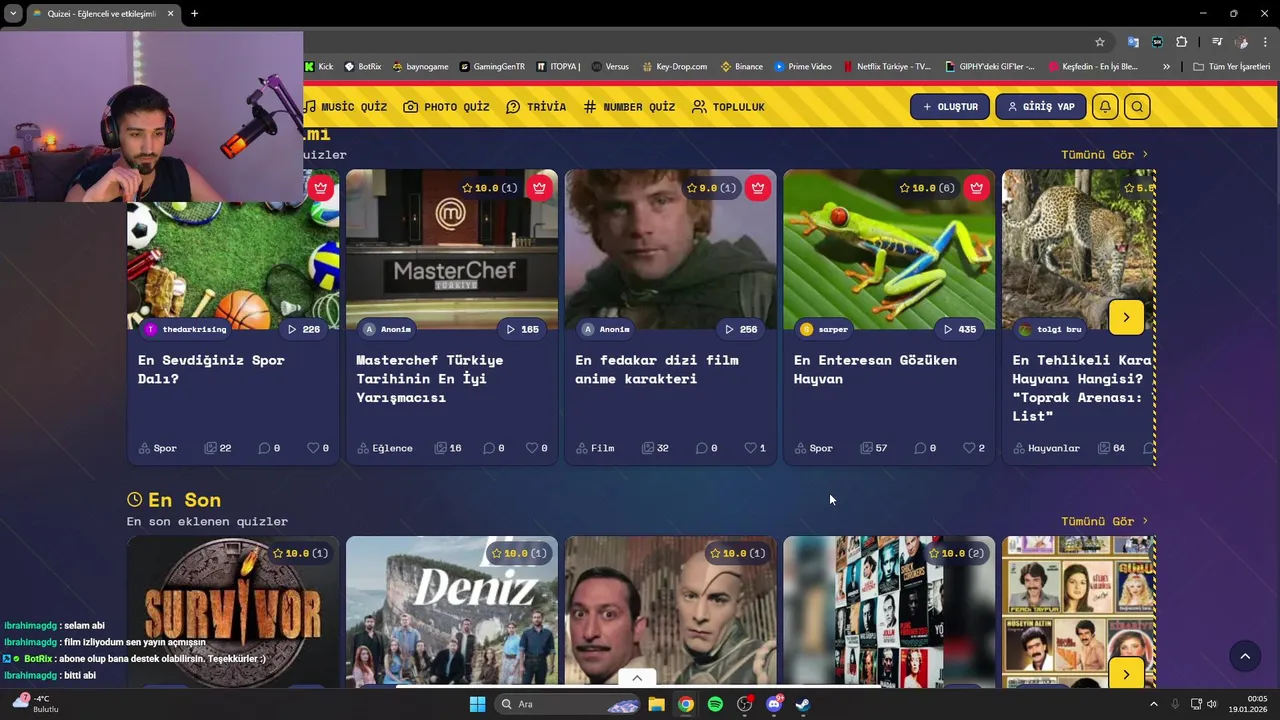Open author tolgi bru profile chip
This screenshot has height=720, width=1280.
[1050, 329]
